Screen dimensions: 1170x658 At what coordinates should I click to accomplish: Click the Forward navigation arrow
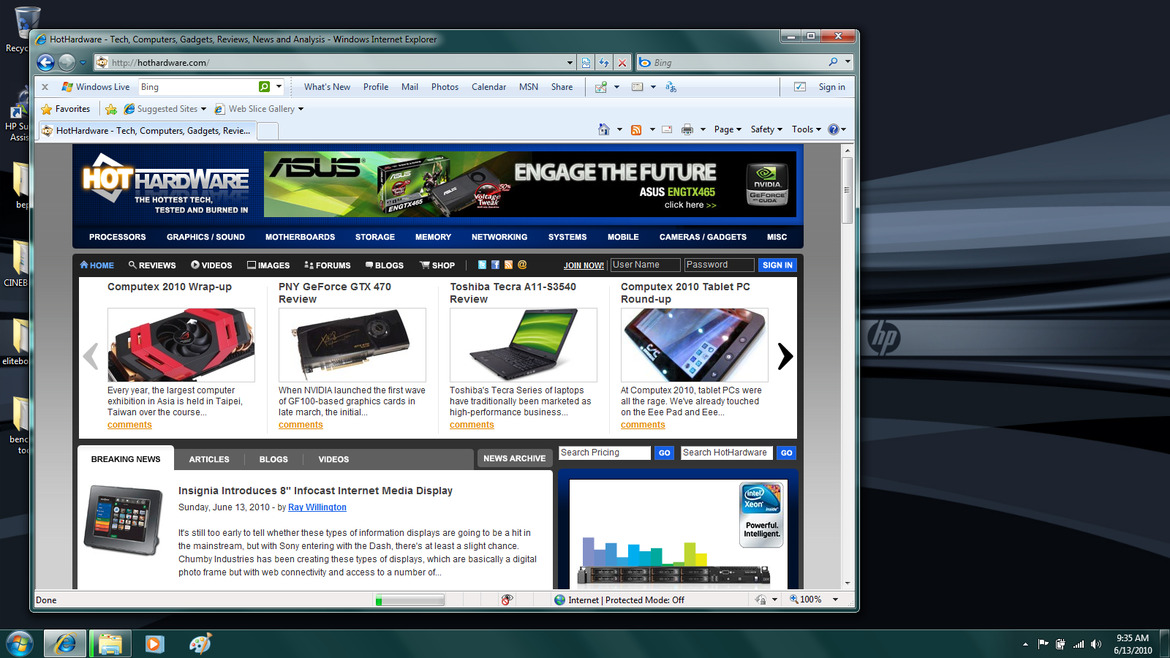click(x=67, y=63)
